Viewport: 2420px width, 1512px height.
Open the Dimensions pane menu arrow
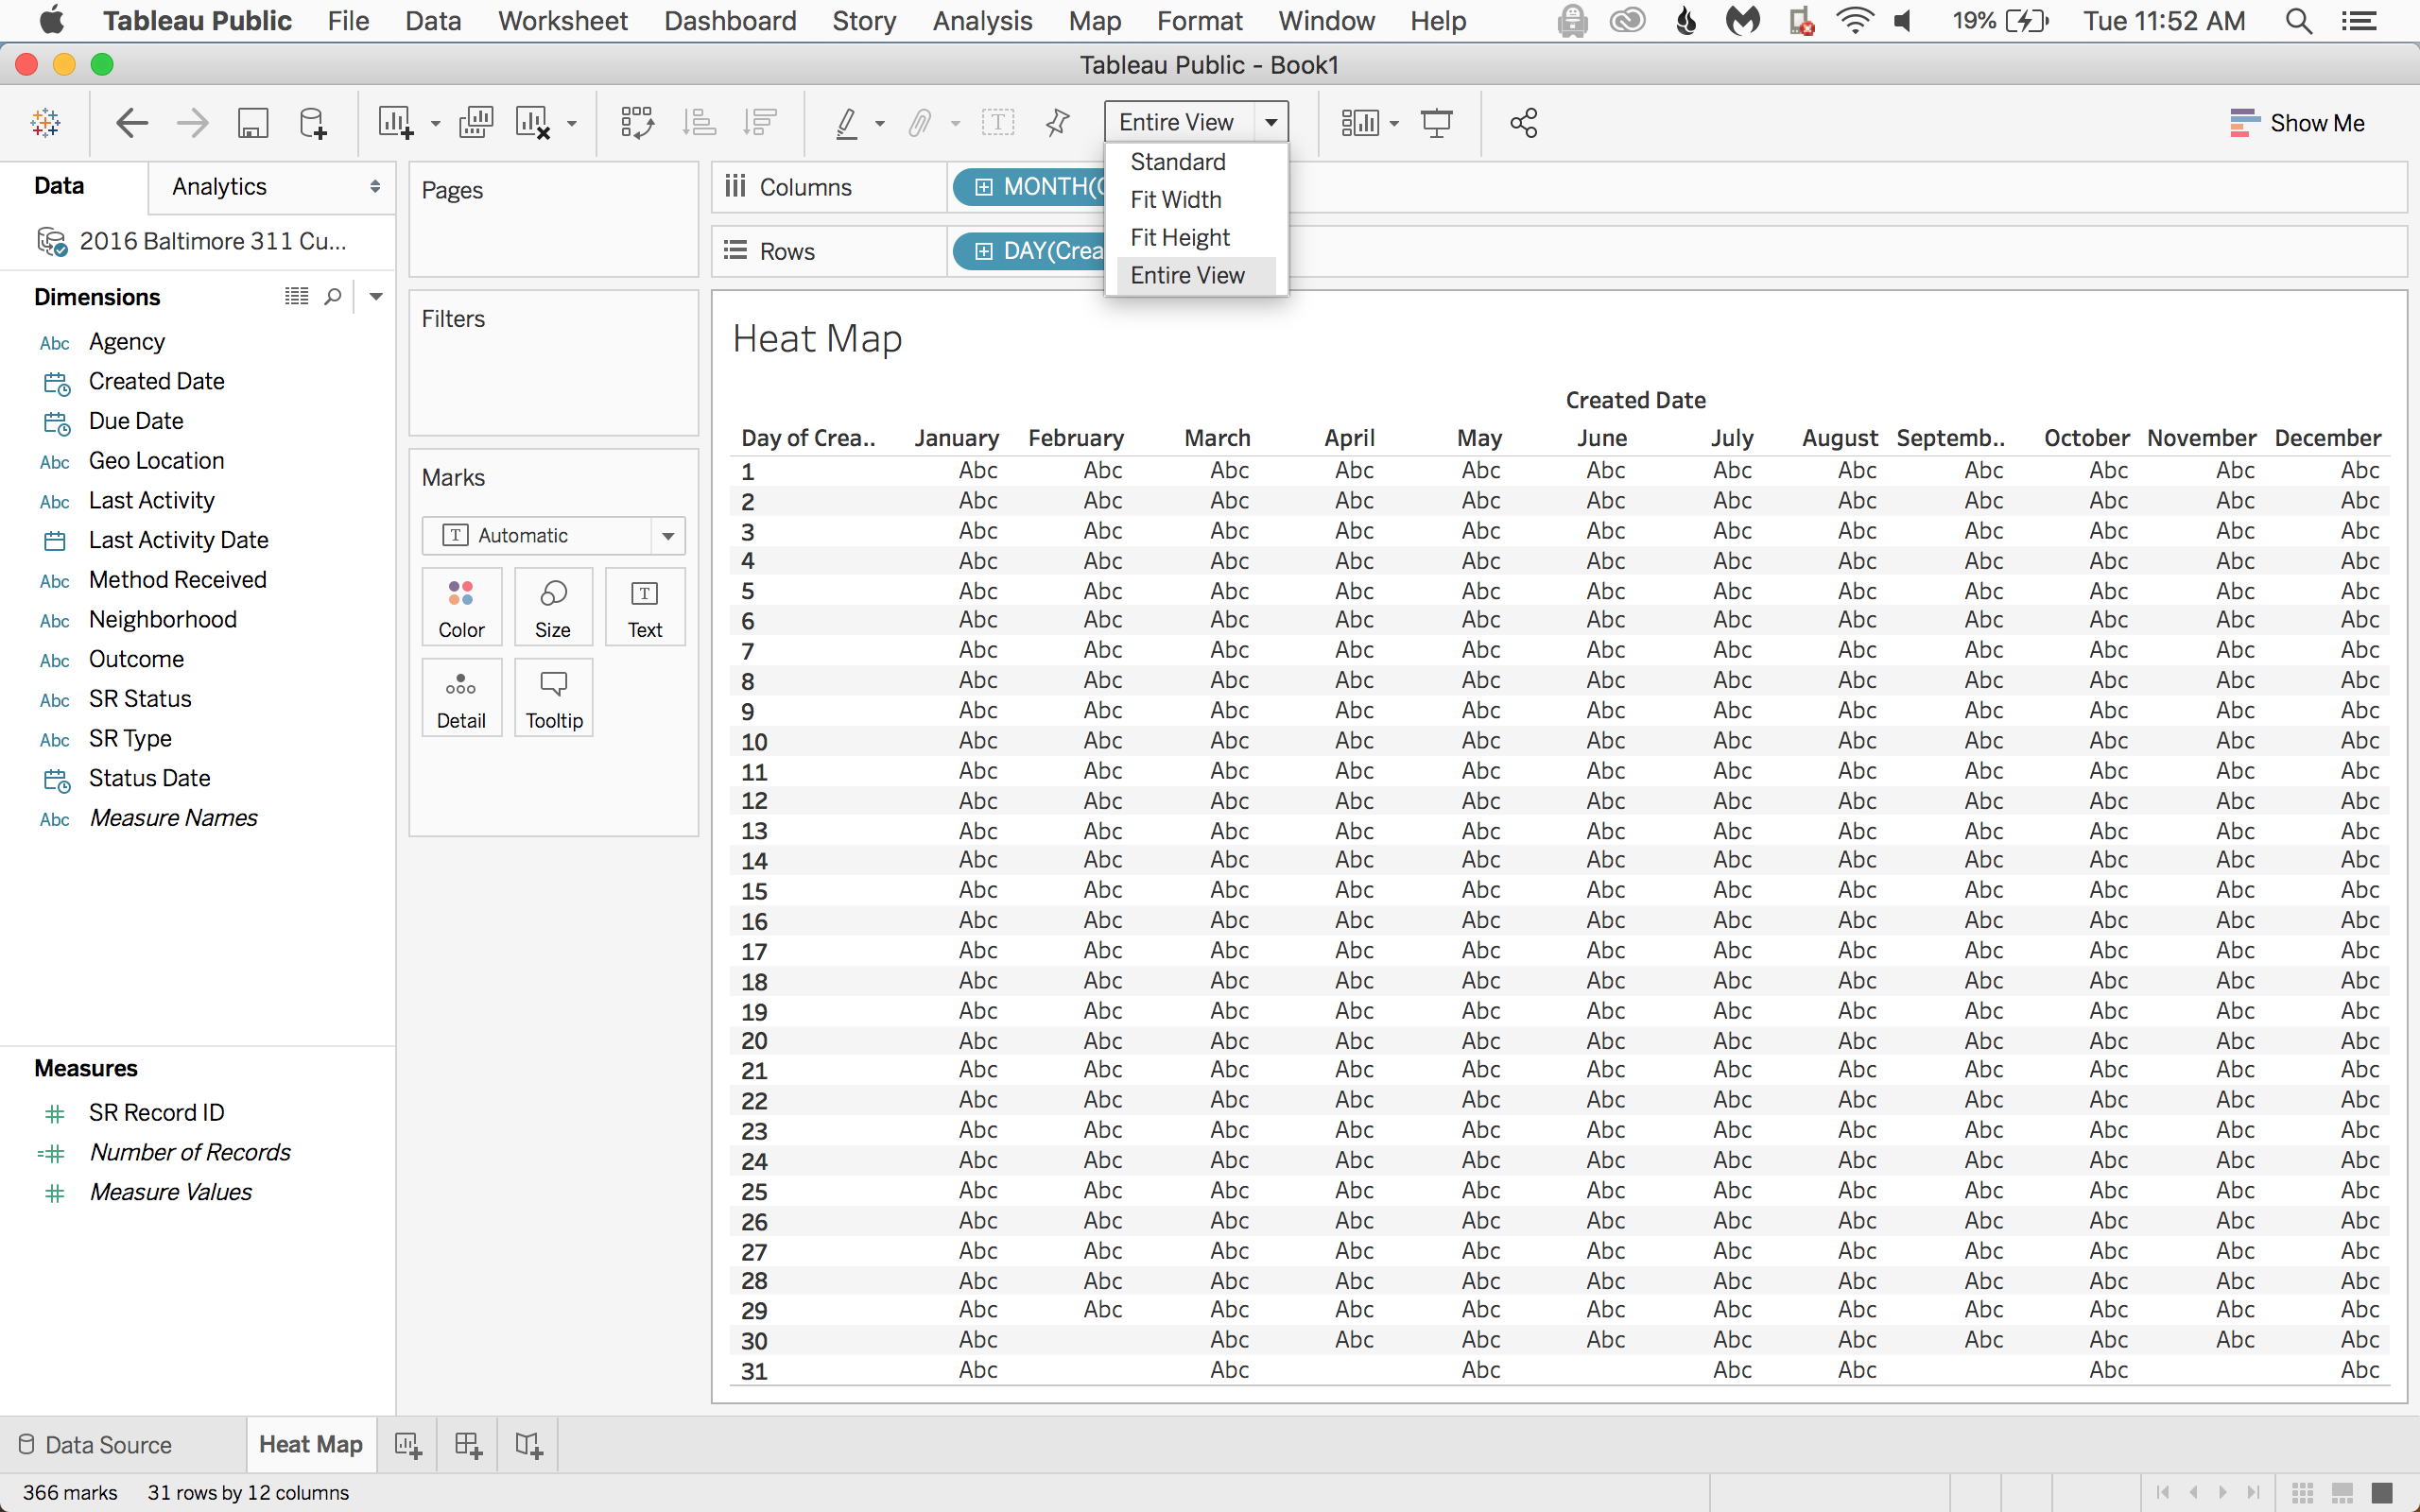point(376,296)
